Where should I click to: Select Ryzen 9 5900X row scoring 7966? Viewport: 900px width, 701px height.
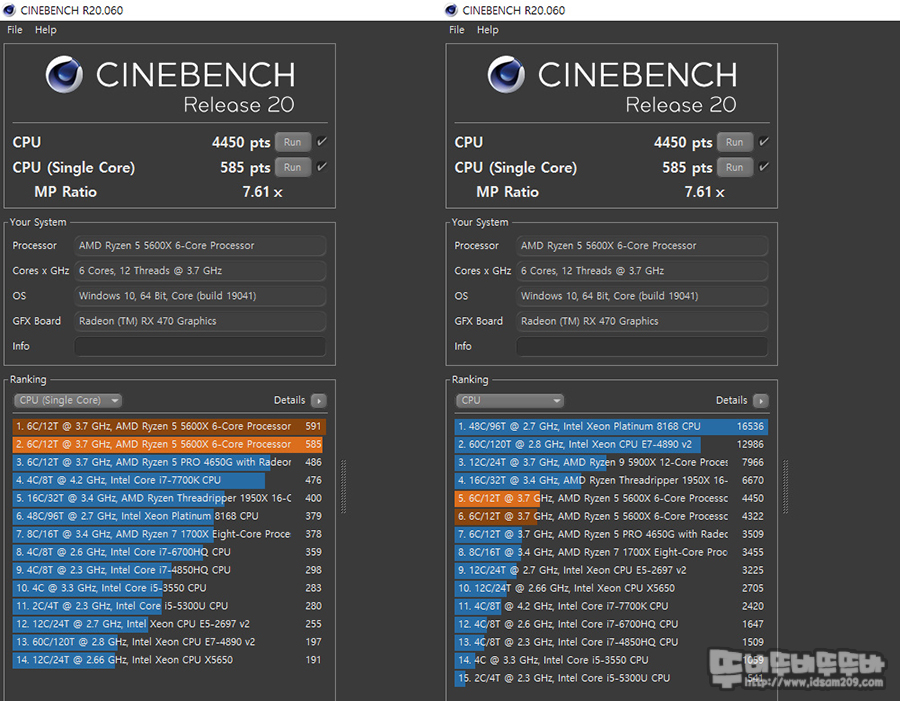pyautogui.click(x=611, y=462)
